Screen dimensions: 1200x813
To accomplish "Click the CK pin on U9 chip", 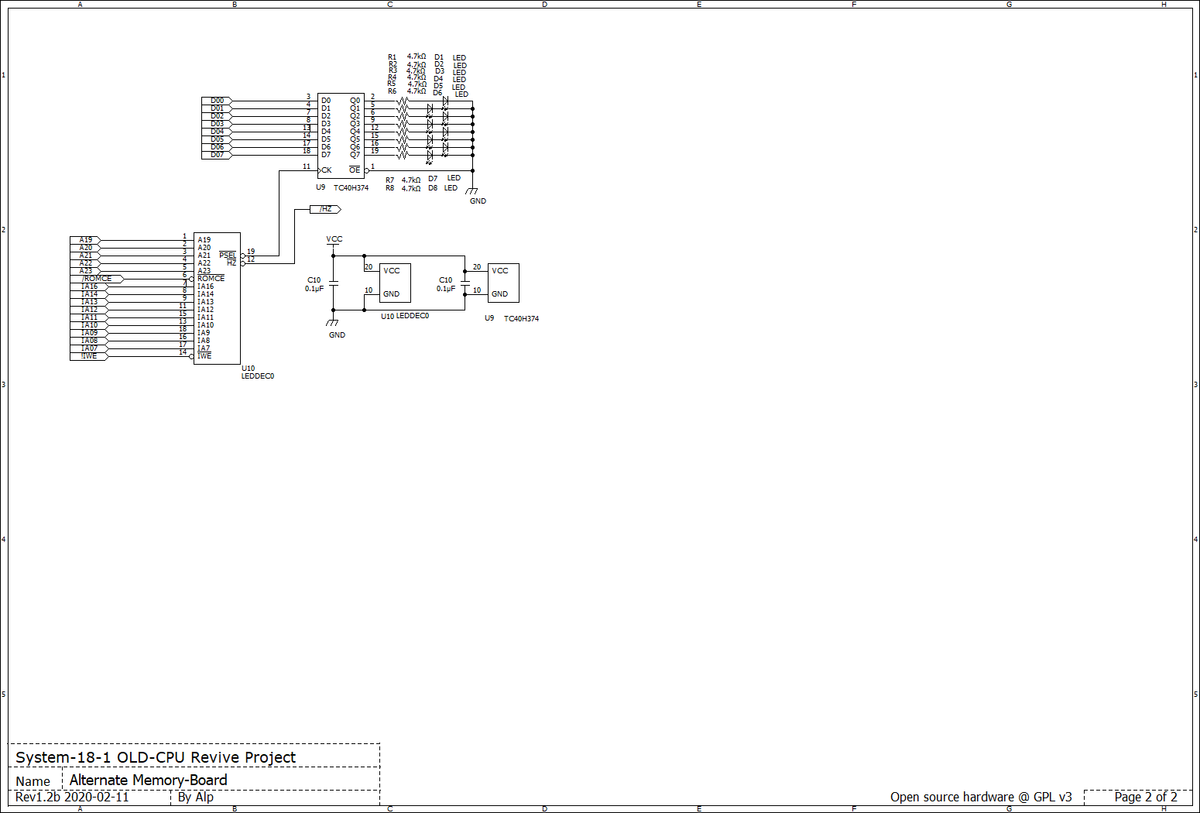I will point(326,170).
